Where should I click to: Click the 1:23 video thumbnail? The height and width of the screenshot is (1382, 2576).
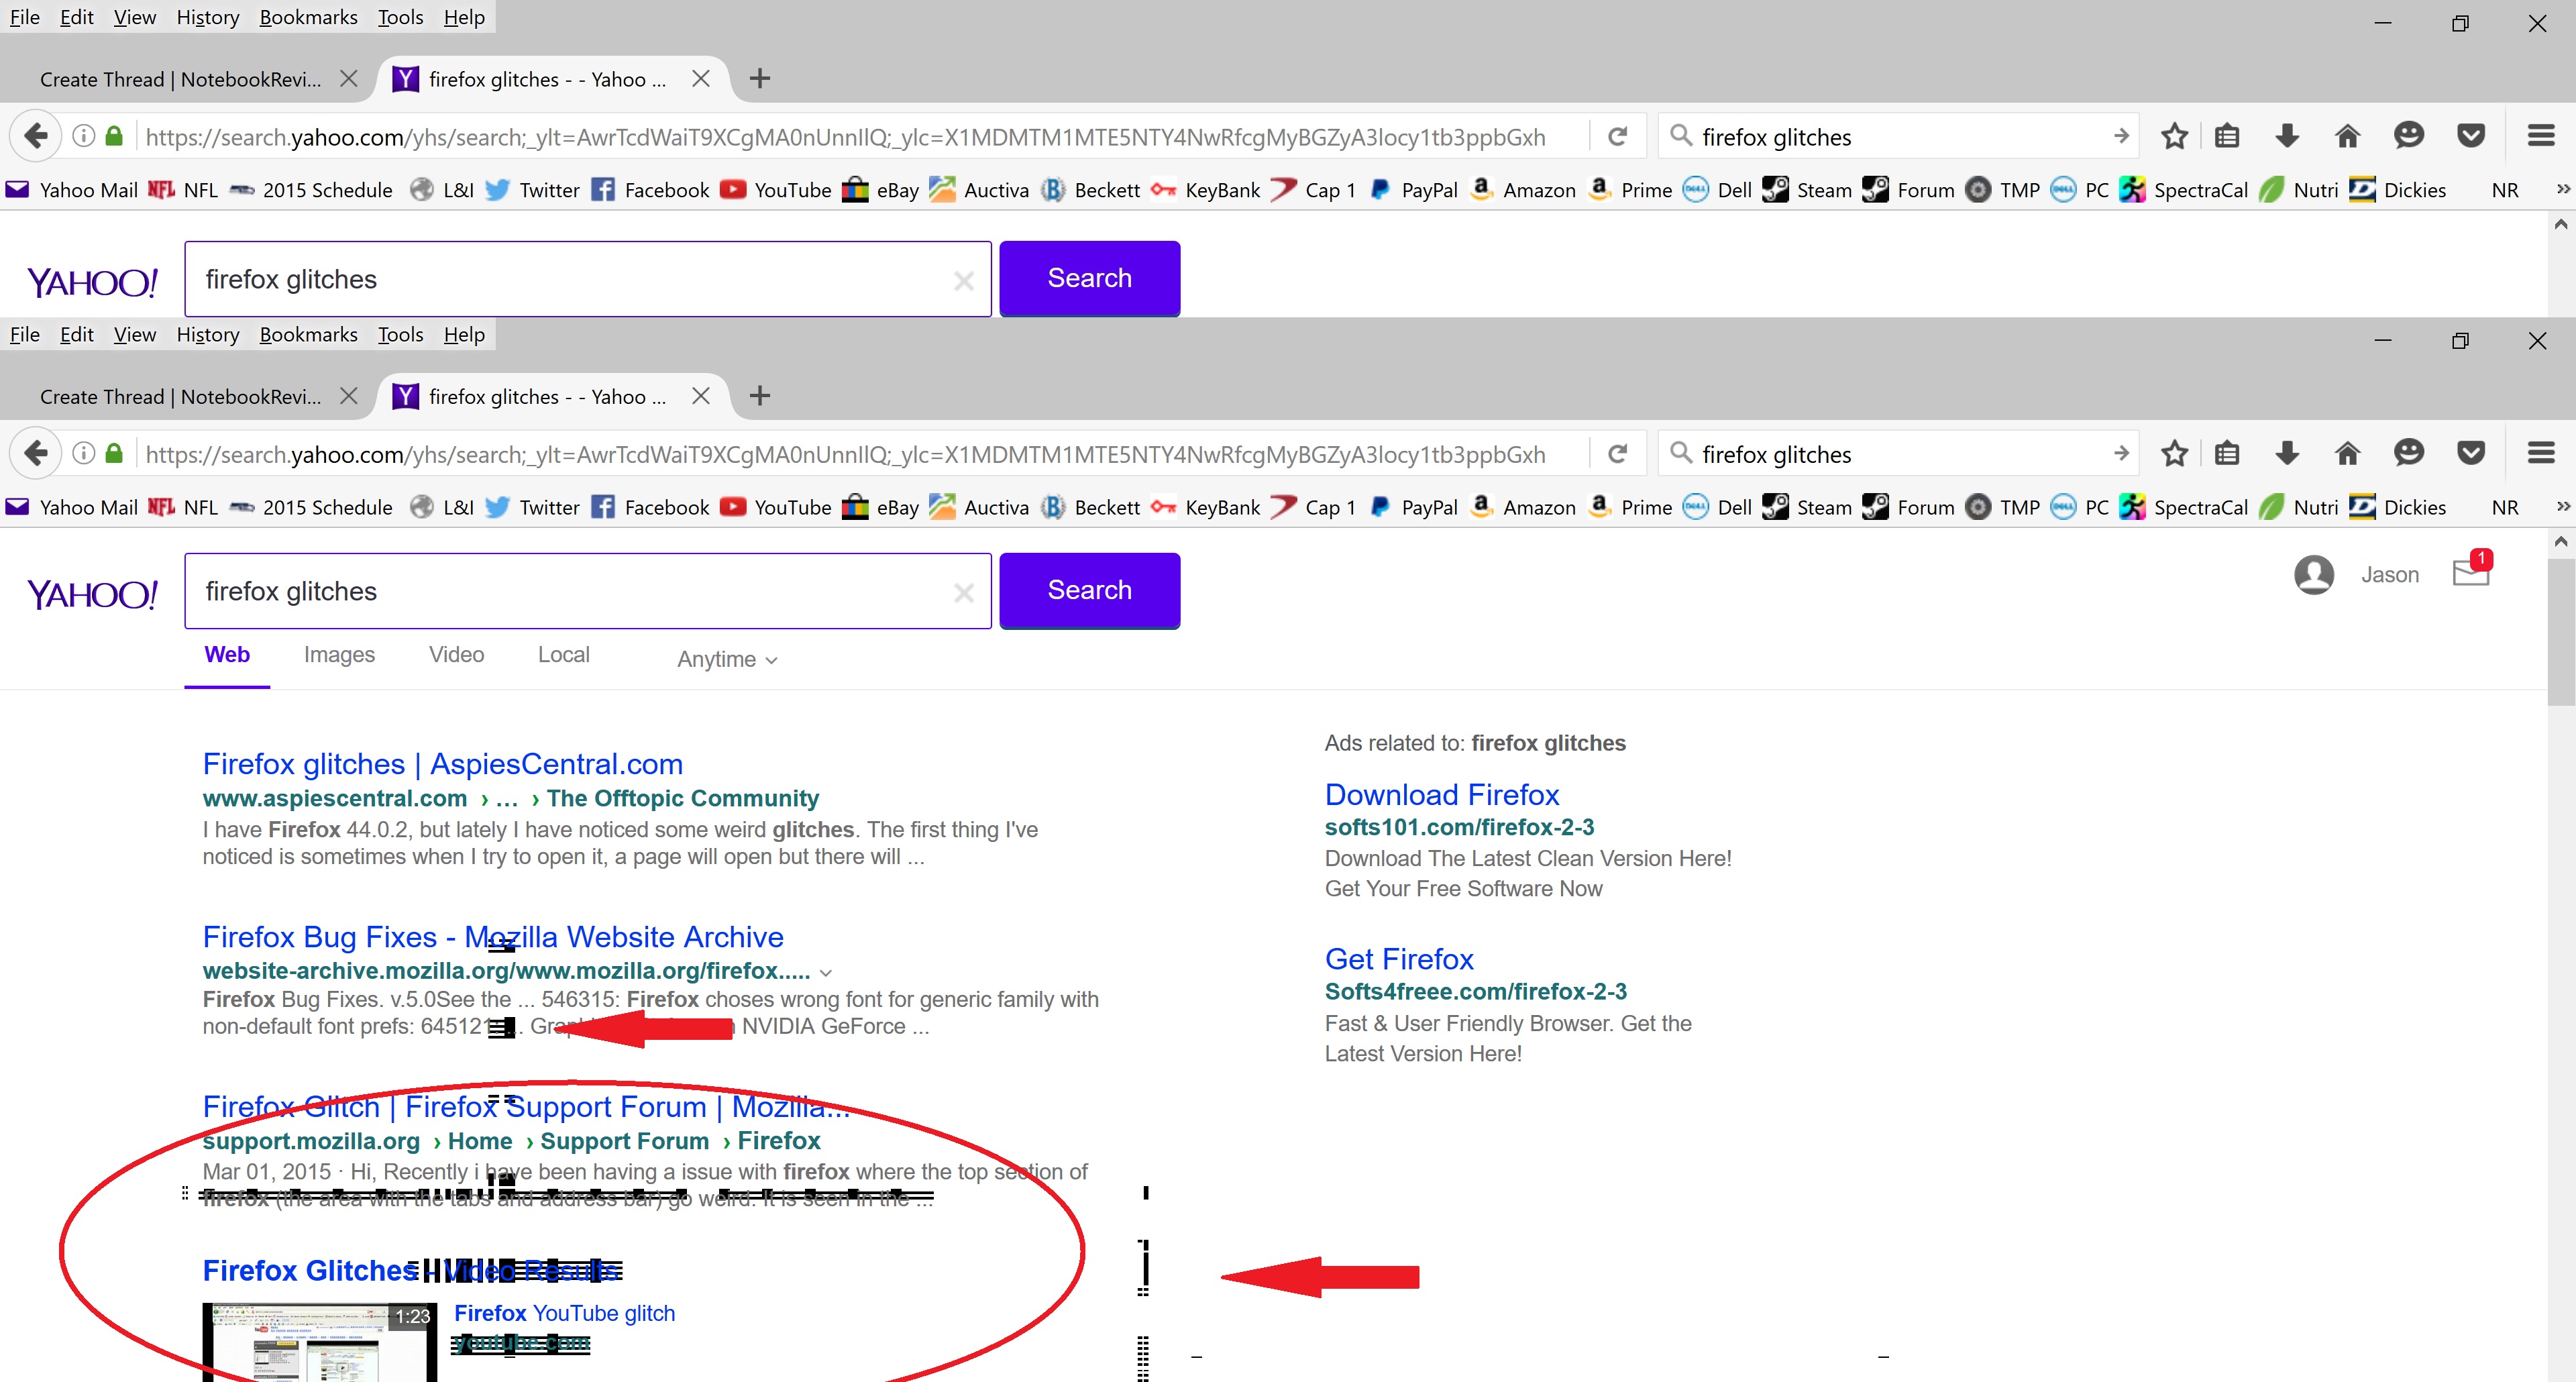(x=320, y=1342)
